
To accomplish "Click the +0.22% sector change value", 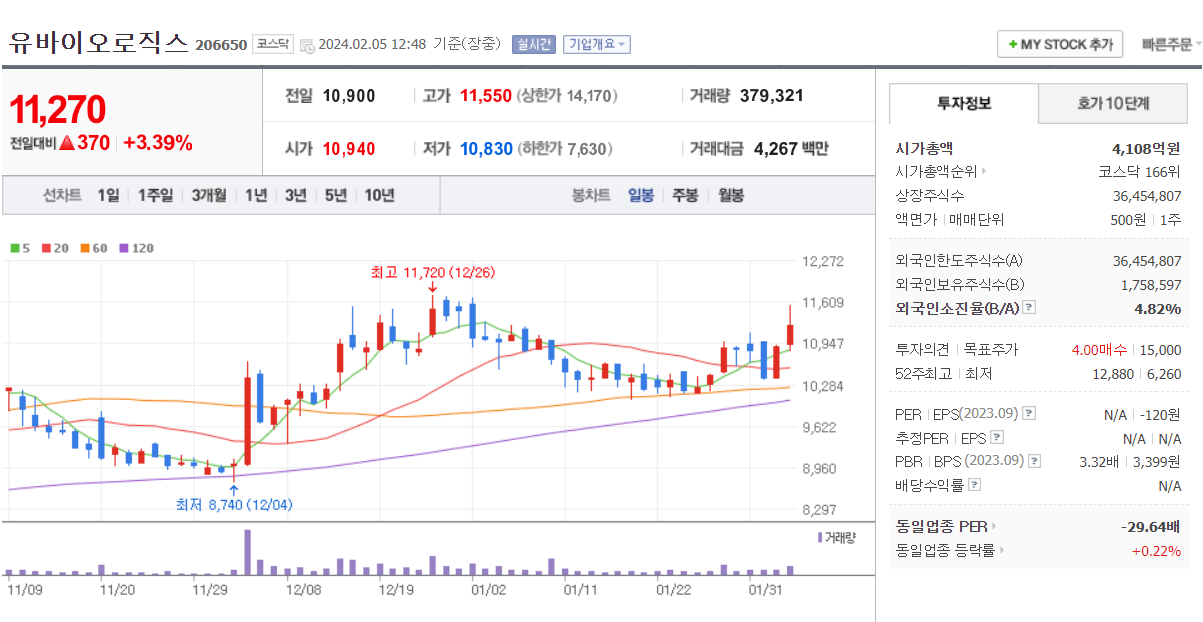I will [x=1156, y=550].
